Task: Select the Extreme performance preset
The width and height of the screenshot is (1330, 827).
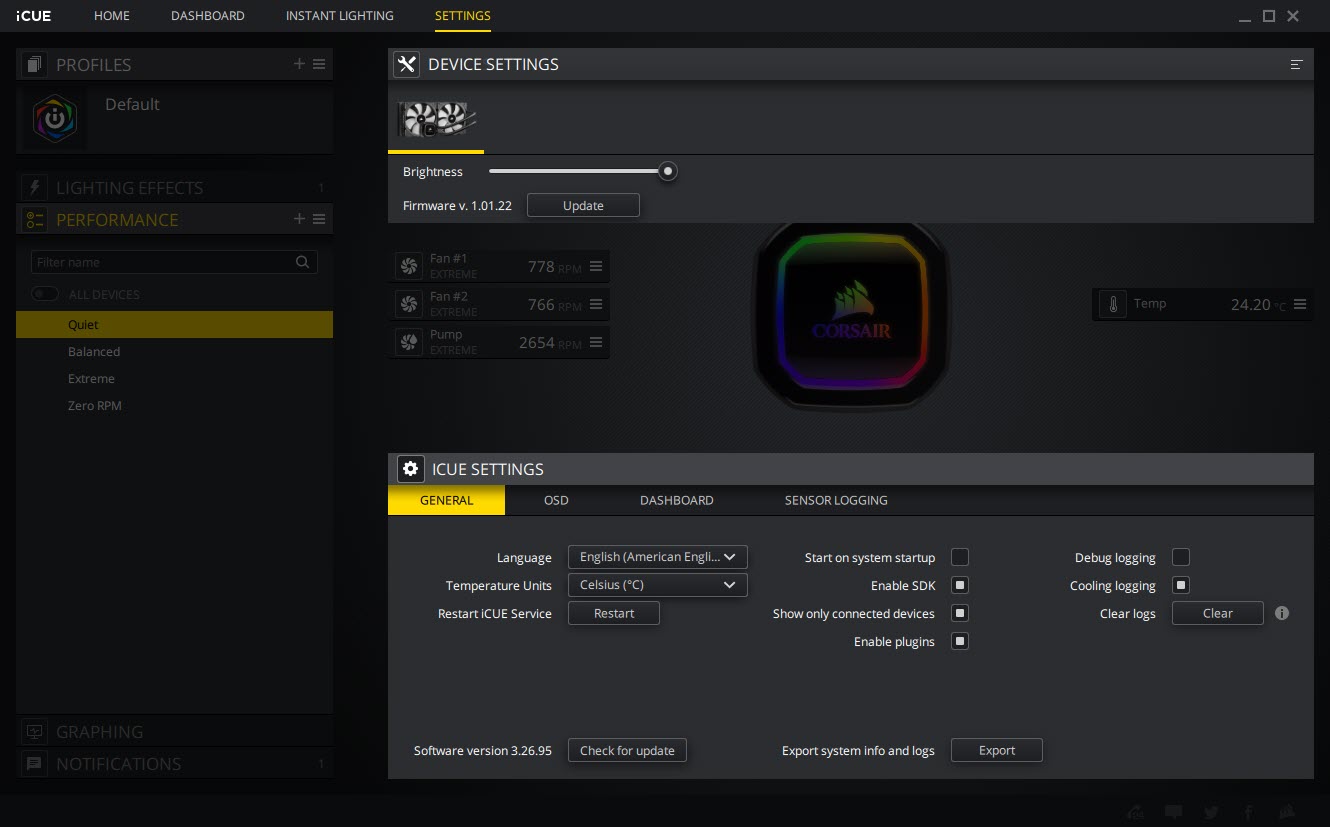Action: click(174, 378)
